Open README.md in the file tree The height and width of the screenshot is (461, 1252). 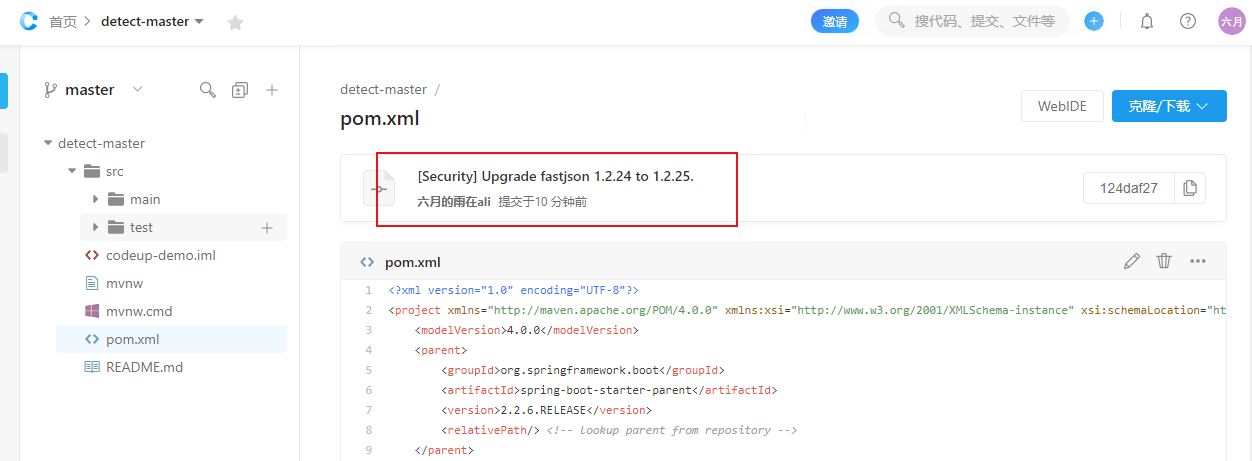pos(144,367)
